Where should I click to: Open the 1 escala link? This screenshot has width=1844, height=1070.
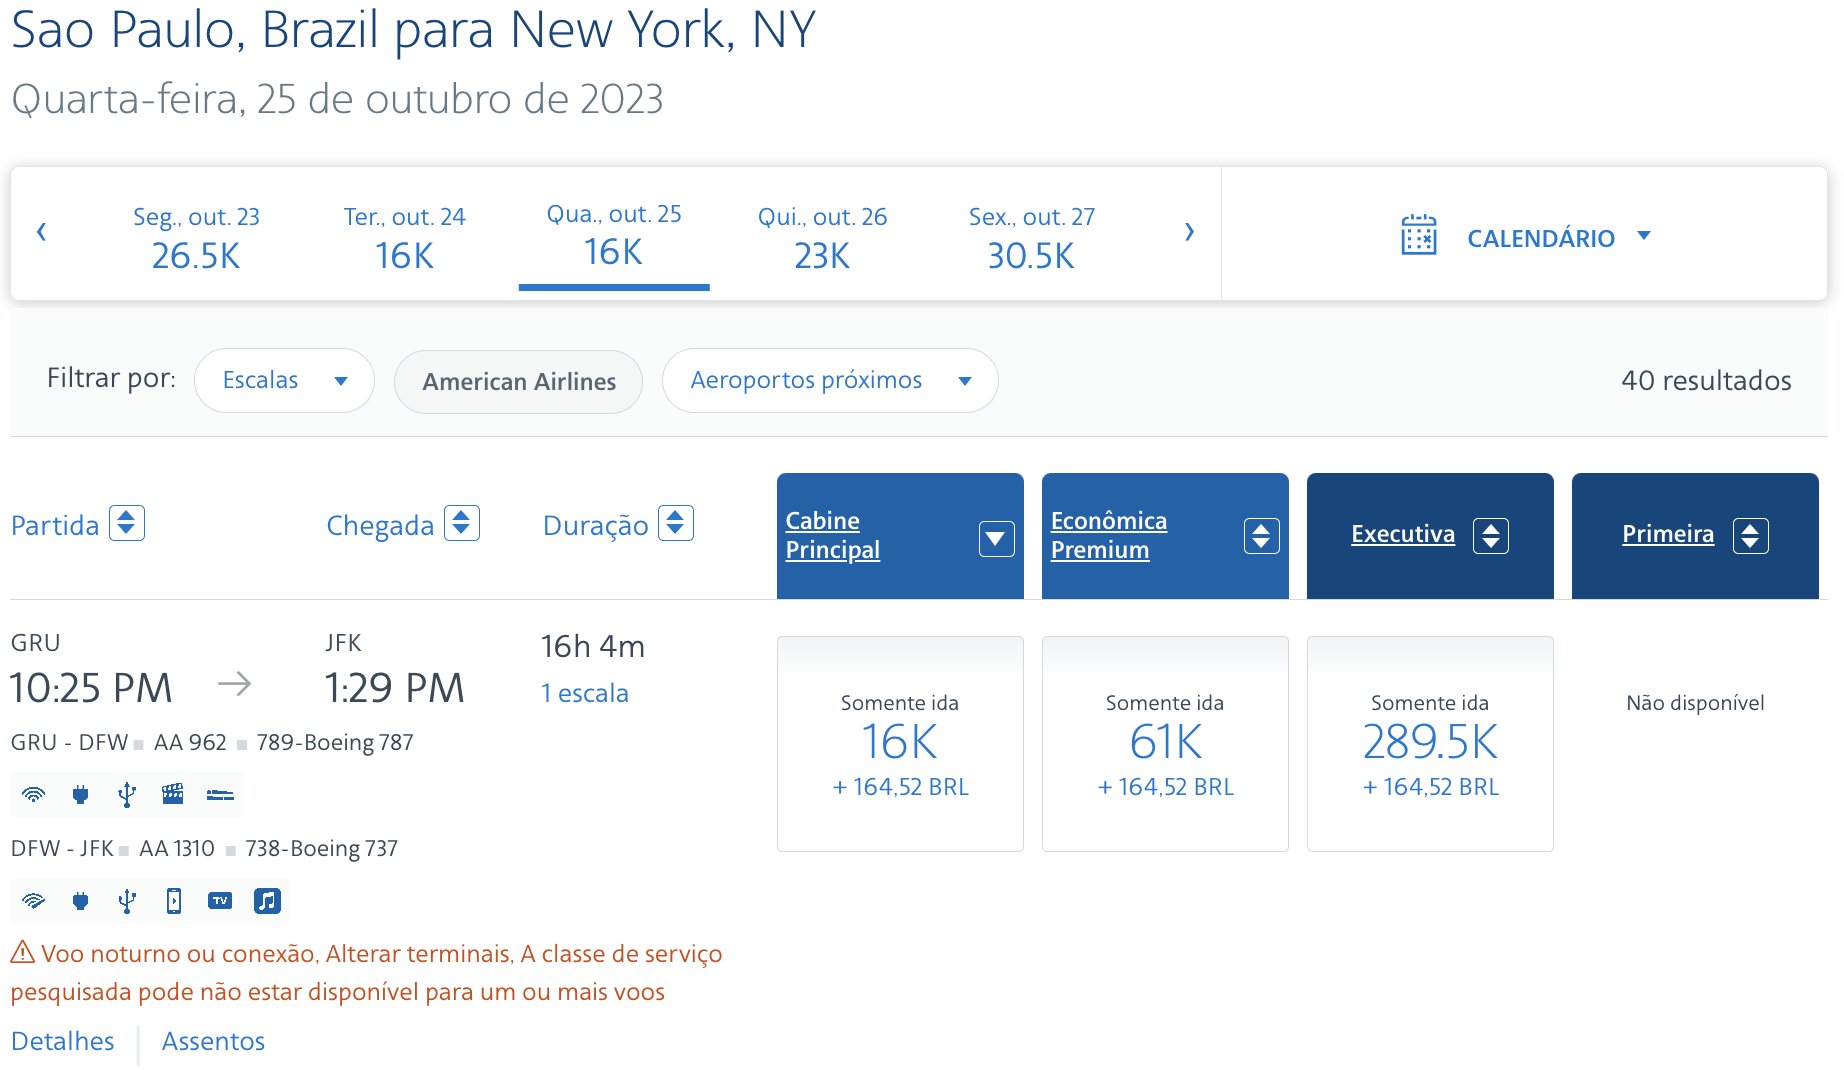[x=584, y=693]
